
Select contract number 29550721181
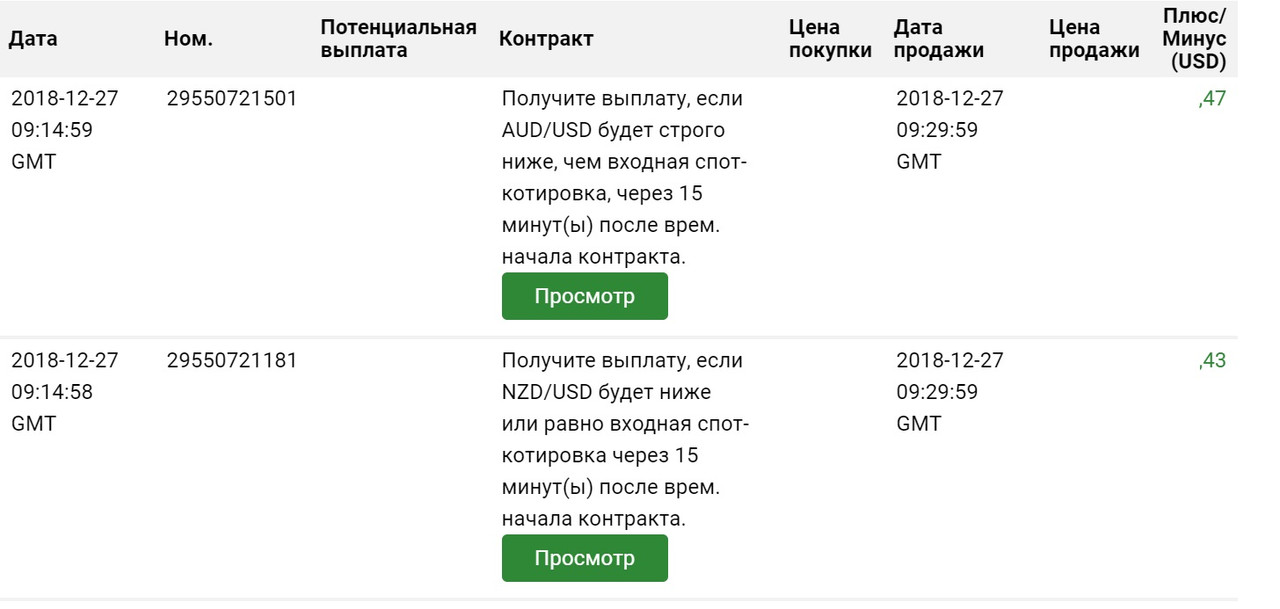click(x=232, y=361)
